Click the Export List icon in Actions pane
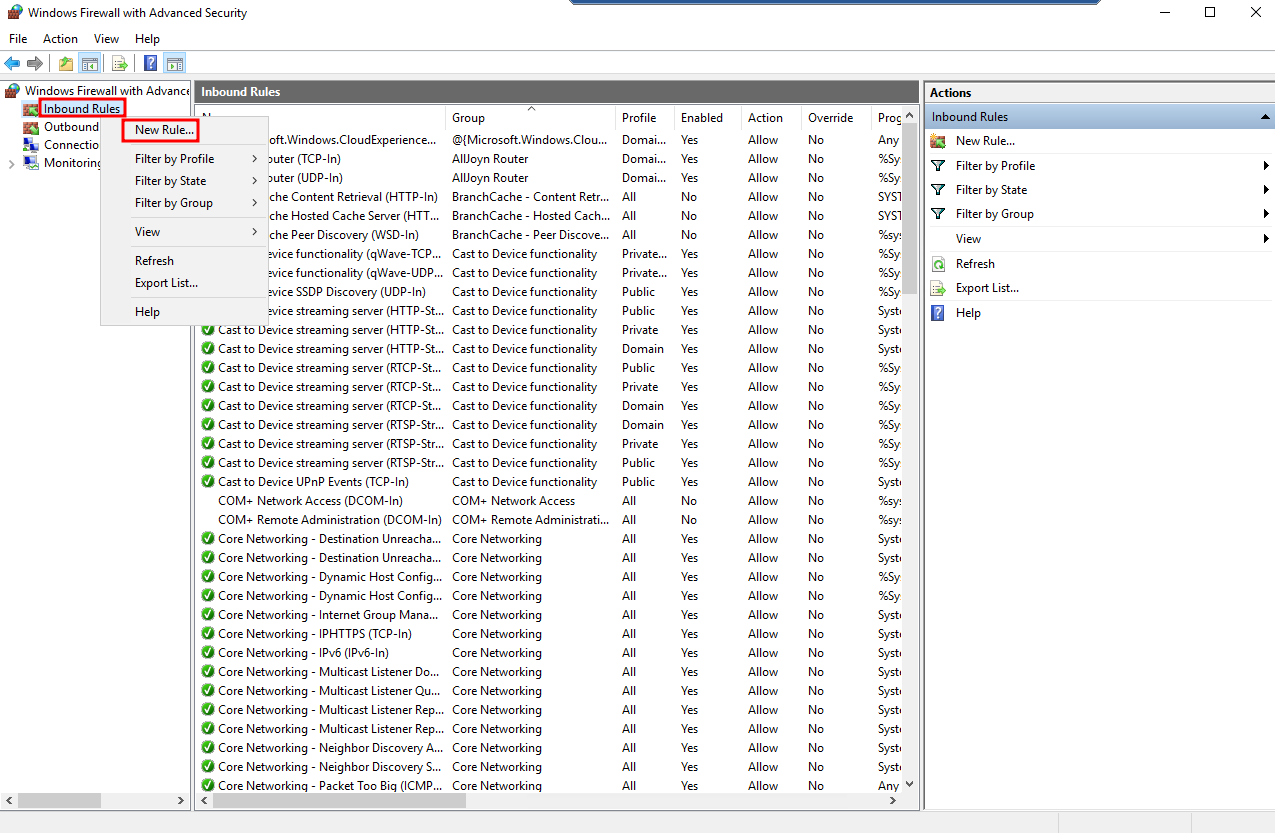 pyautogui.click(x=938, y=288)
